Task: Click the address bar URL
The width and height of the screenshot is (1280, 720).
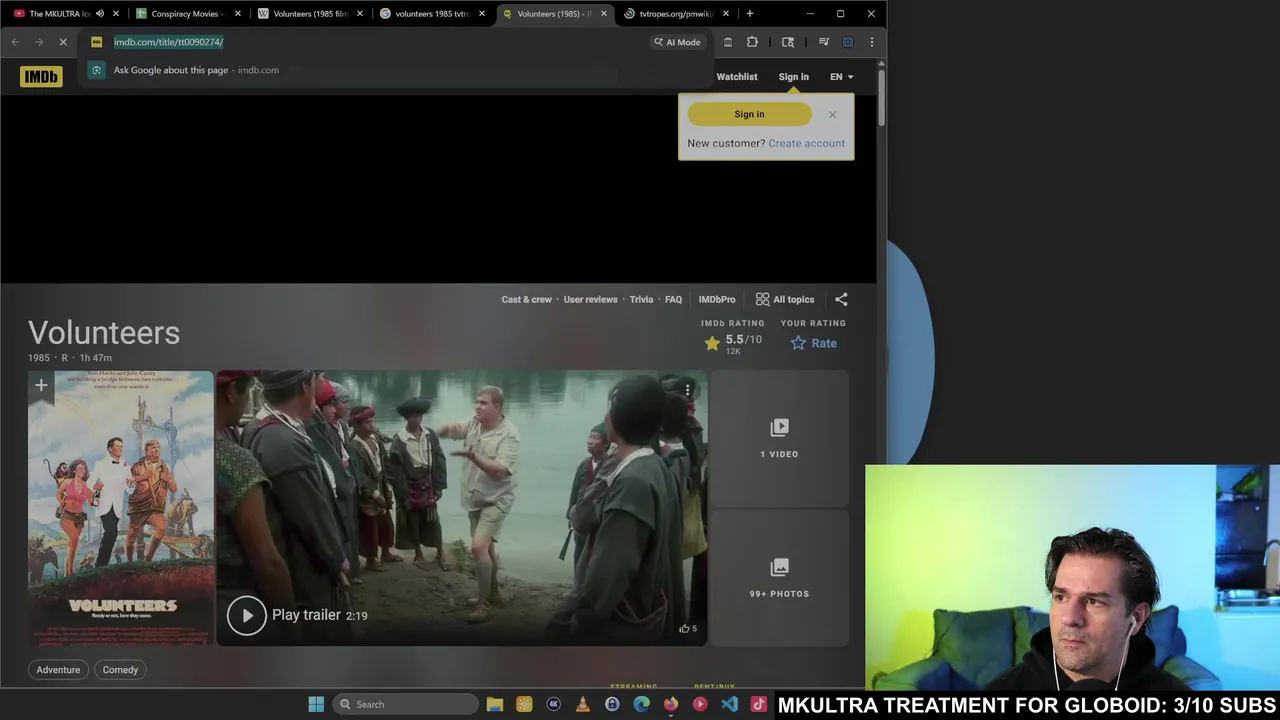Action: point(168,42)
